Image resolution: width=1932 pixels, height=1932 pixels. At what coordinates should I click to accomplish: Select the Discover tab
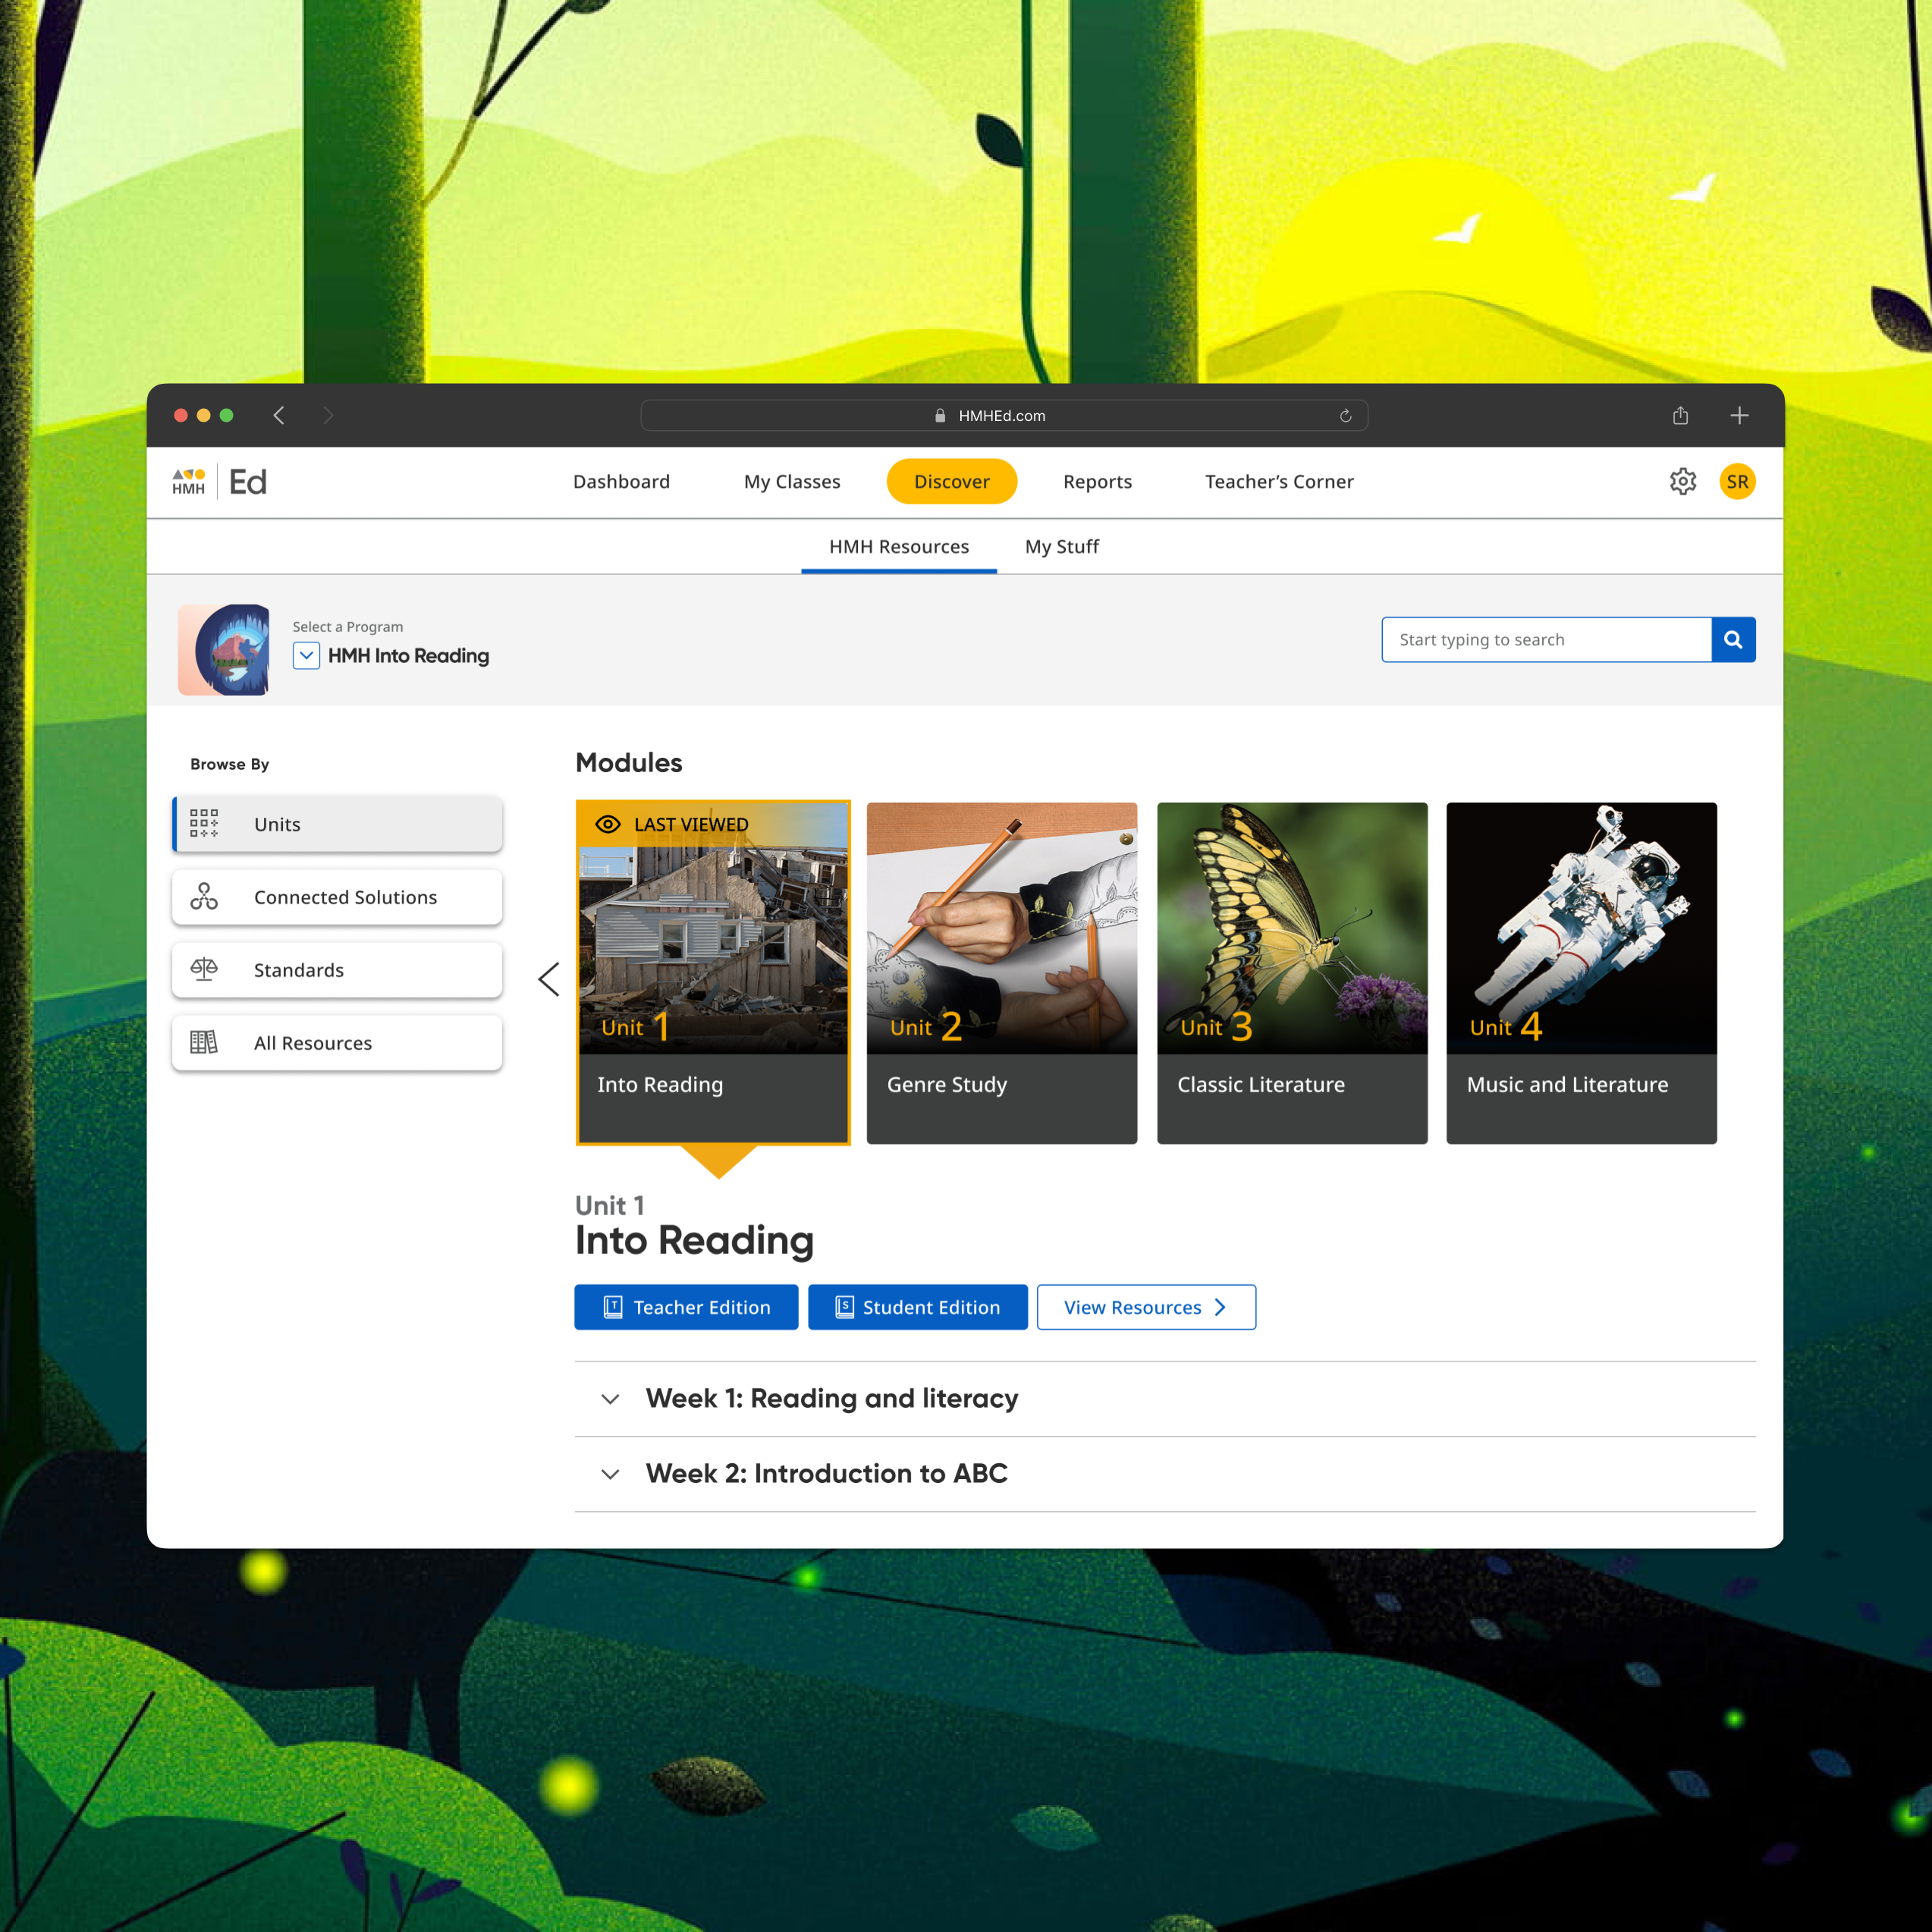tap(952, 482)
